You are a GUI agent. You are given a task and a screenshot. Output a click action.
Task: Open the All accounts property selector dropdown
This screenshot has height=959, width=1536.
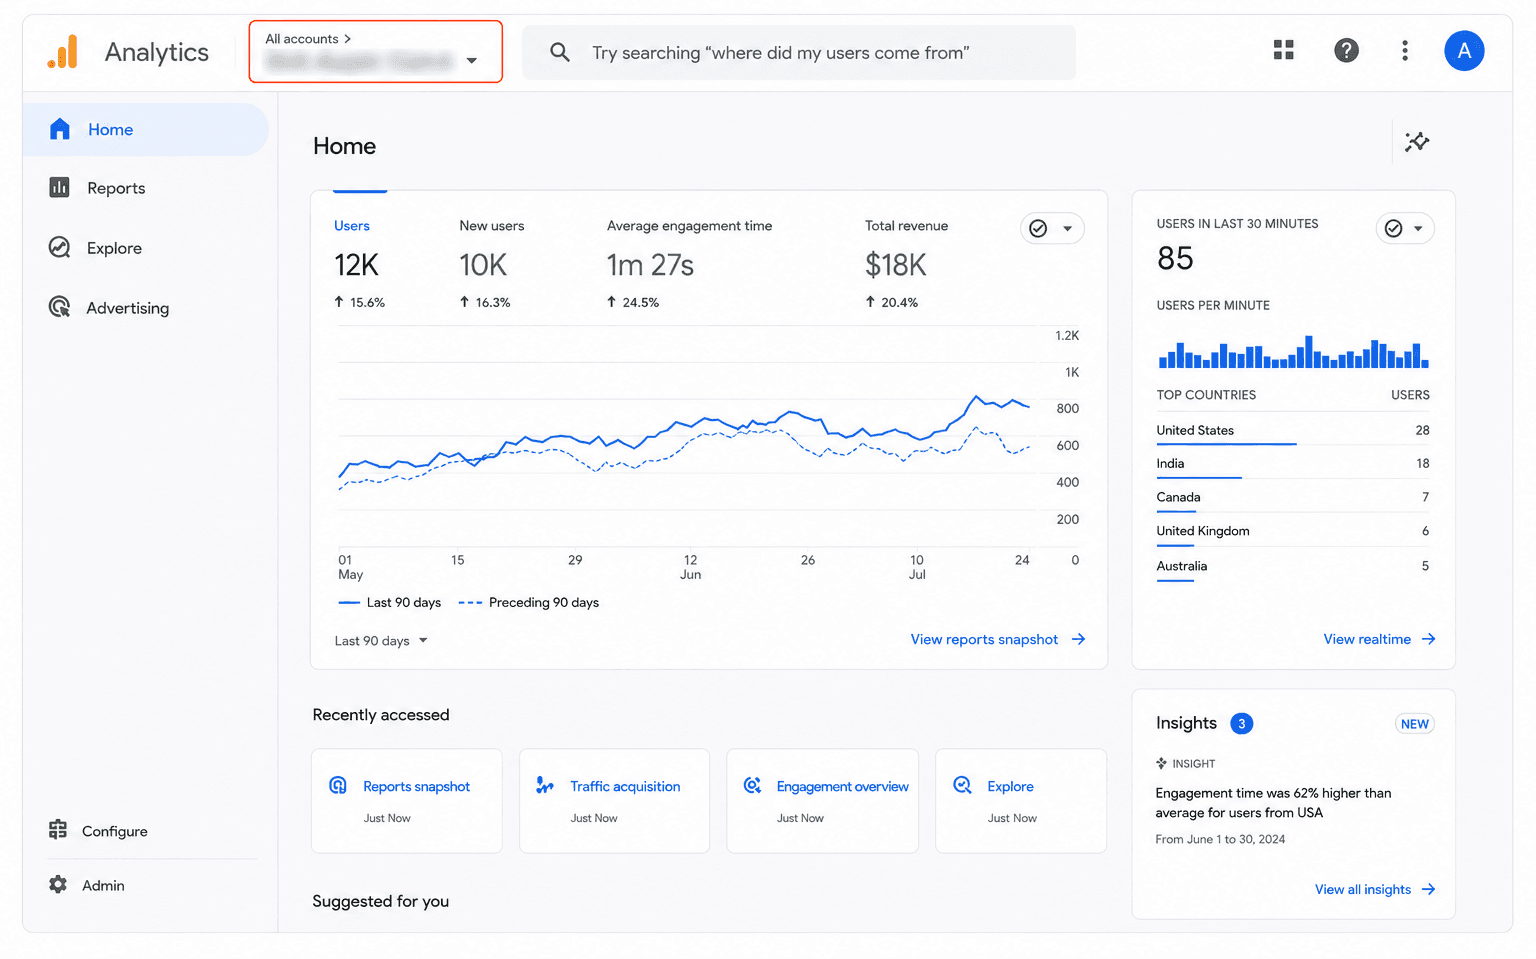click(x=375, y=52)
